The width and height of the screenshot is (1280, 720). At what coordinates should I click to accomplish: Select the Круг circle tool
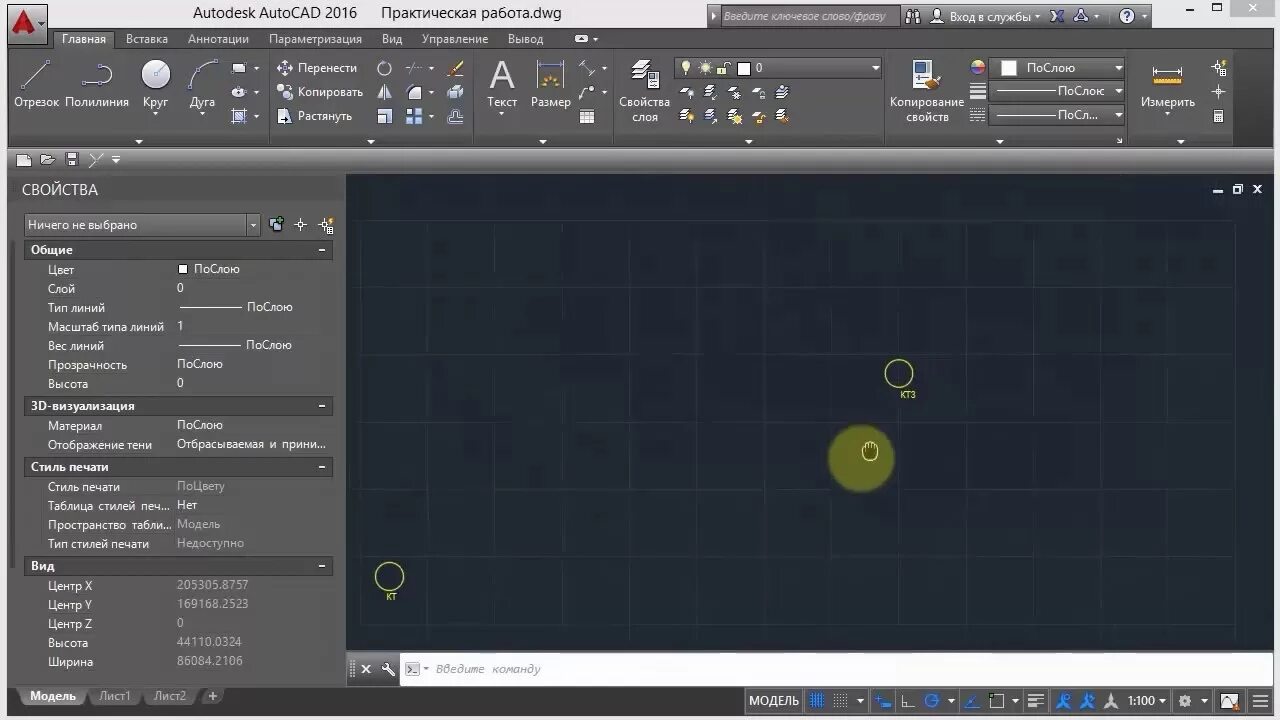[x=155, y=85]
